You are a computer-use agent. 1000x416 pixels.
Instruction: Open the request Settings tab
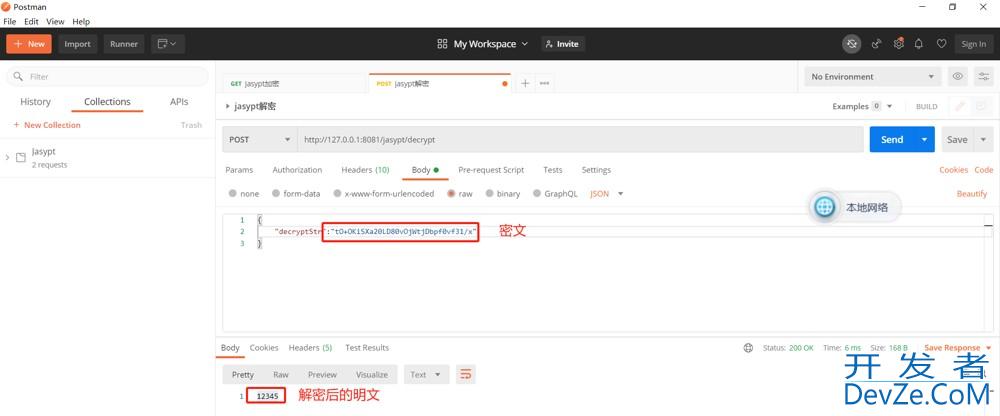[596, 170]
